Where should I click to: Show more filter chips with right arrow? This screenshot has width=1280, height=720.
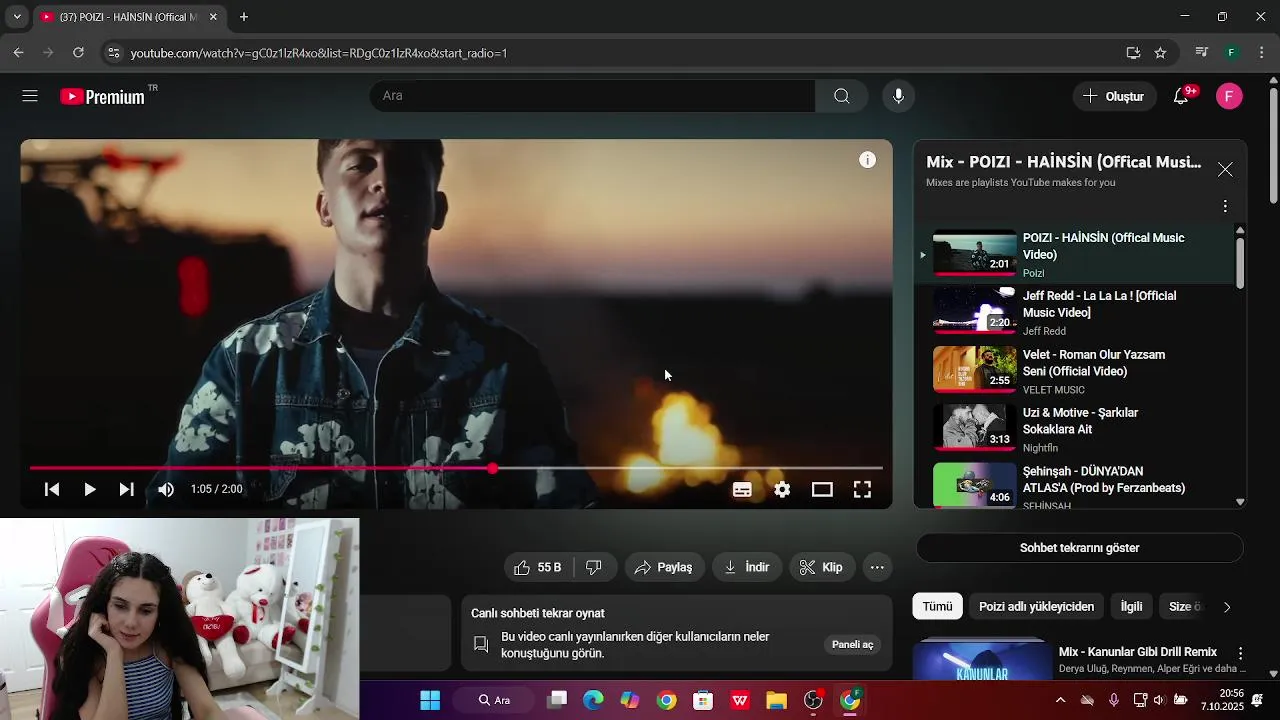pyautogui.click(x=1227, y=607)
